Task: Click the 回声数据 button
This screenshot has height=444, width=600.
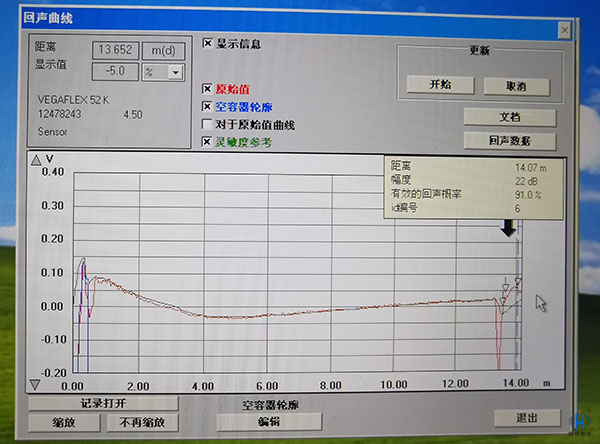Action: tap(509, 141)
